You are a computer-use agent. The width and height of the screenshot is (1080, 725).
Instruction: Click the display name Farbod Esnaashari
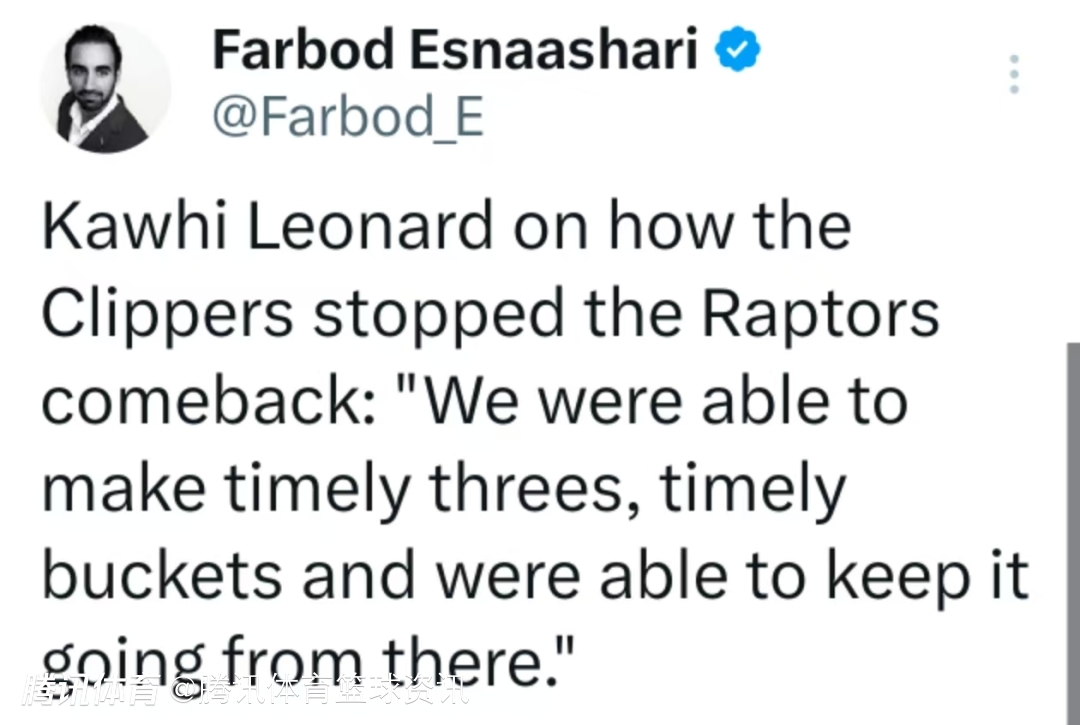[x=455, y=51]
